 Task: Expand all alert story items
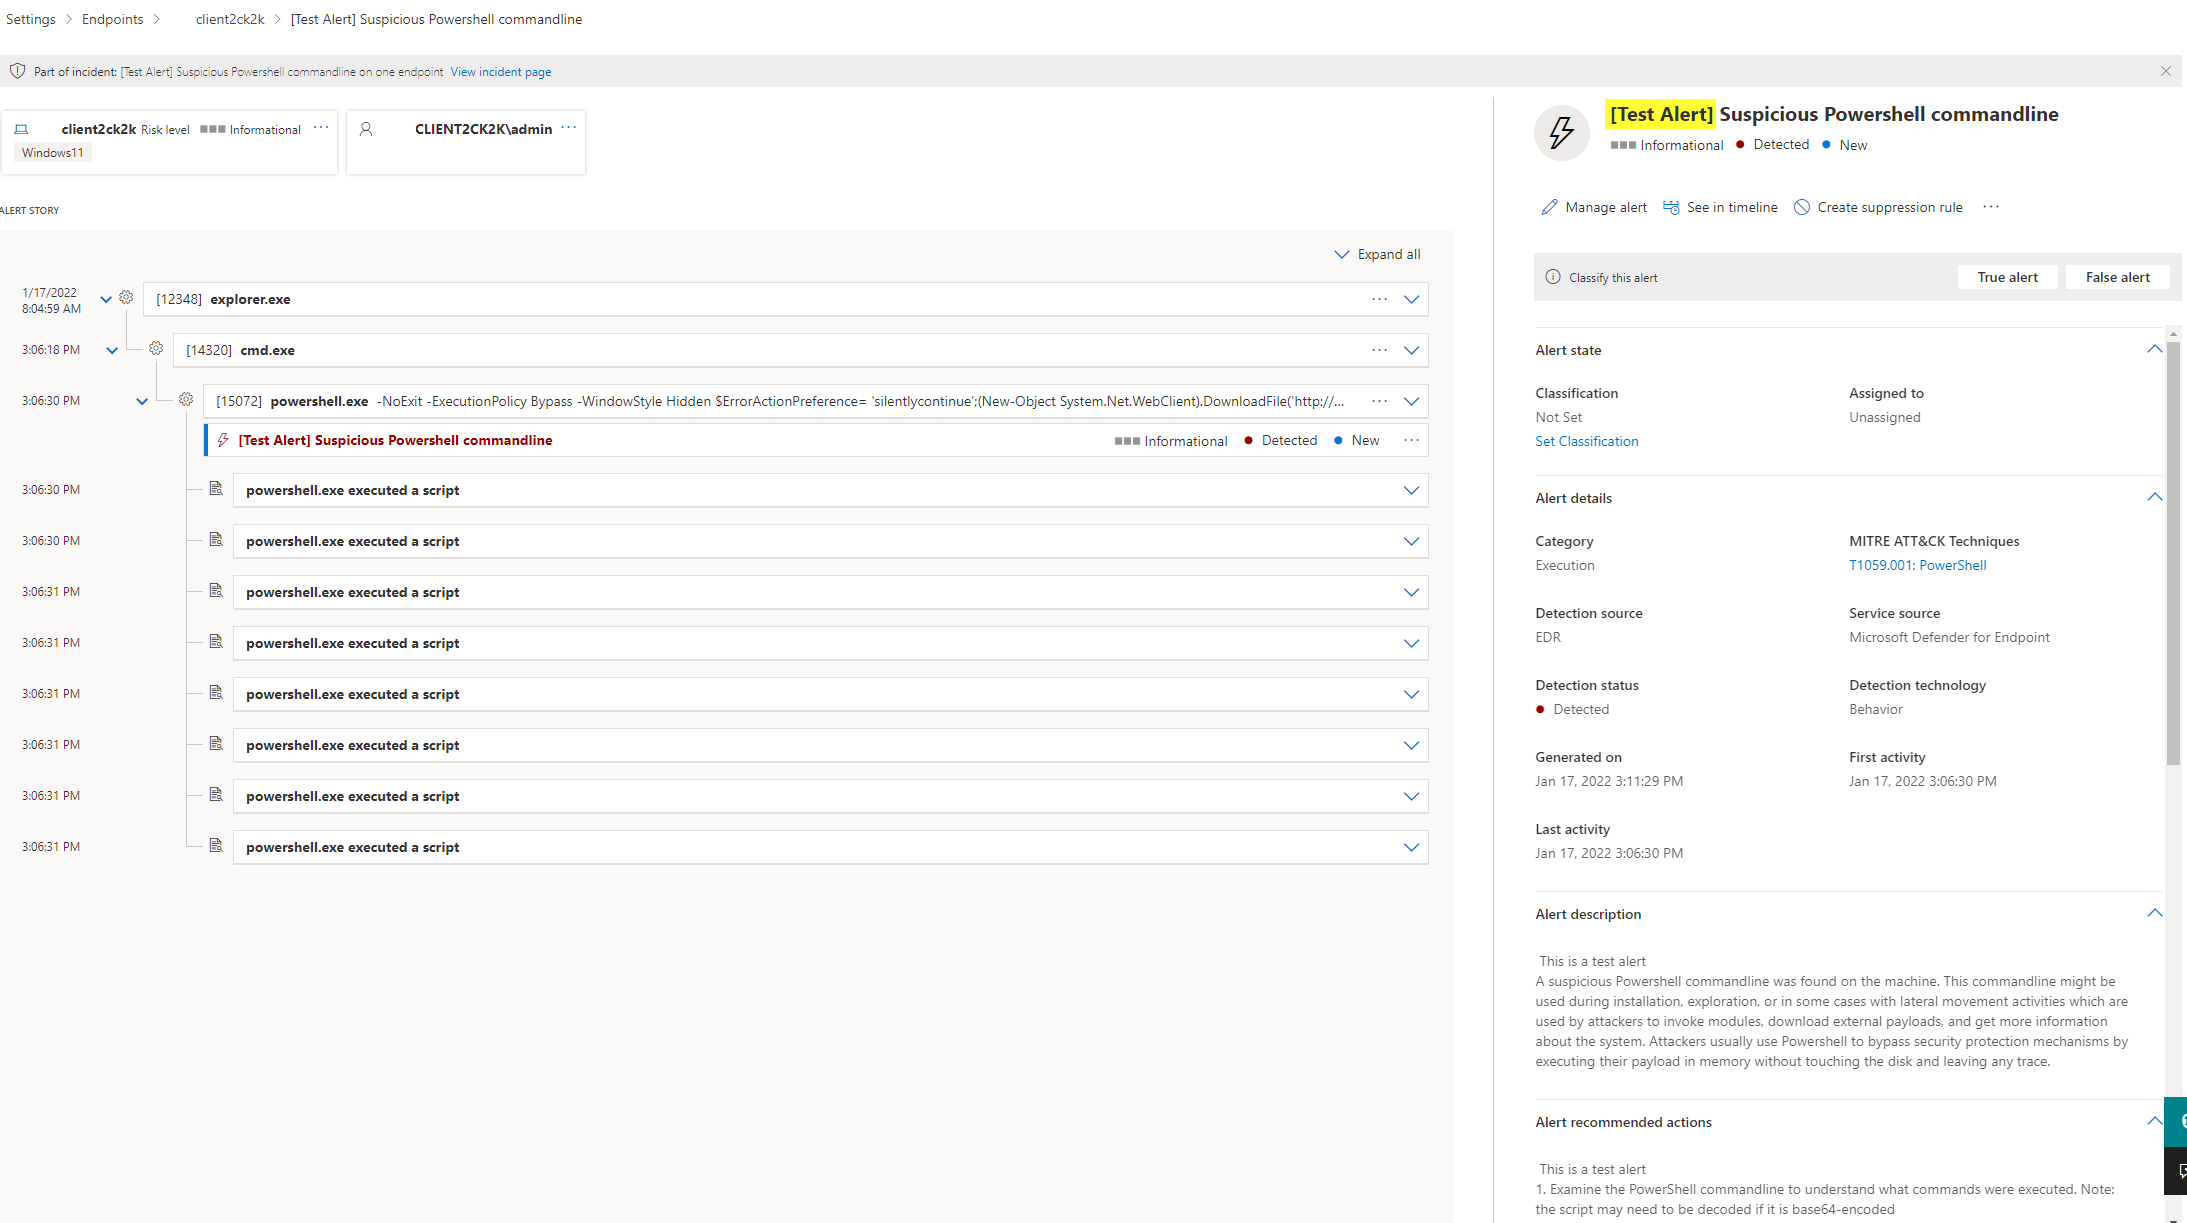tap(1377, 254)
